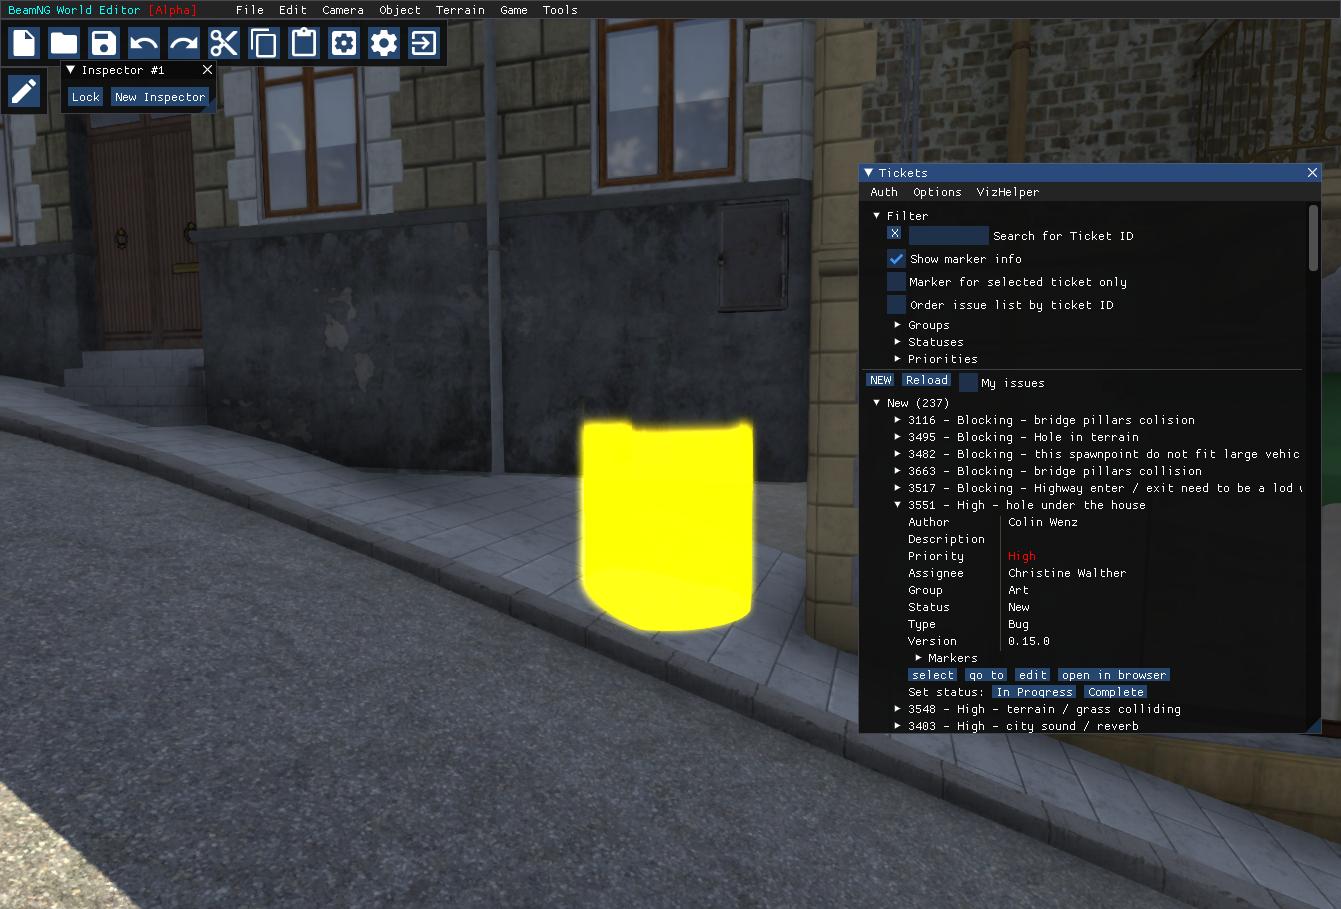Open the Options menu in Tickets
Viewport: 1341px width, 909px height.
[x=937, y=192]
